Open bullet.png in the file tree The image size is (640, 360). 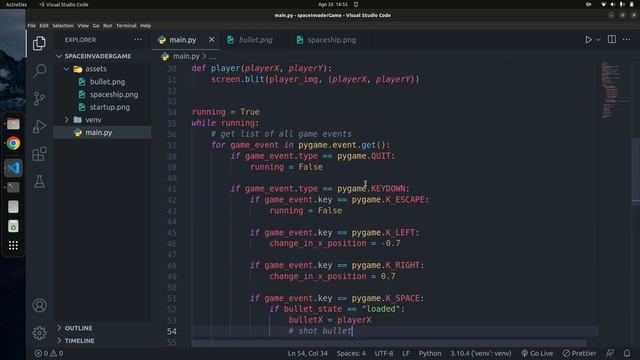click(x=107, y=82)
